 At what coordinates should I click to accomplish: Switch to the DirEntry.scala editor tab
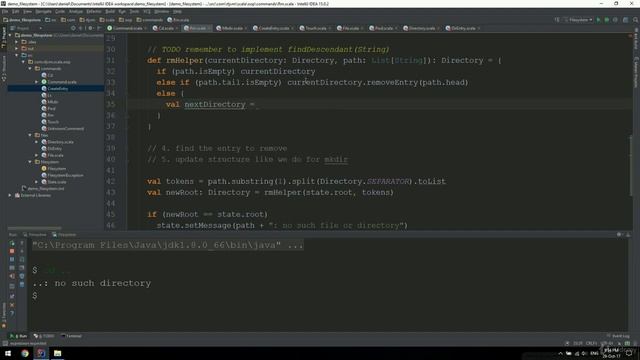tap(462, 28)
